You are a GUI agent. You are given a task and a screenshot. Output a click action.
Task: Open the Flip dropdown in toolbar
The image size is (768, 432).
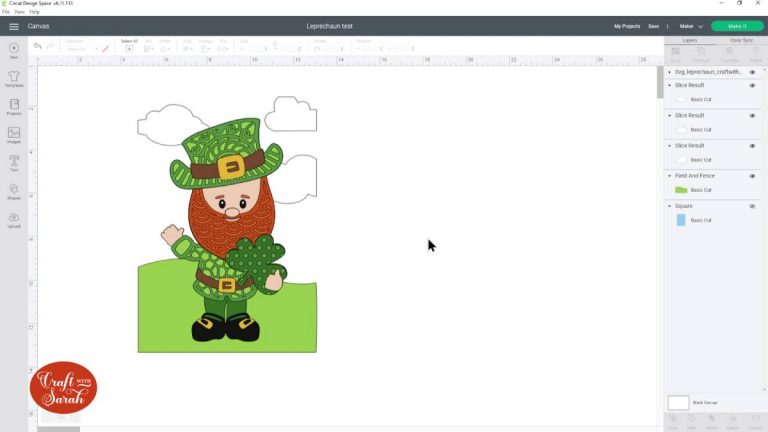point(223,49)
